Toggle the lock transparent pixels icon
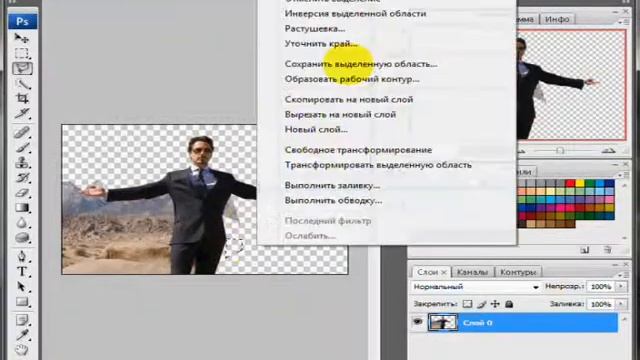 467,304
